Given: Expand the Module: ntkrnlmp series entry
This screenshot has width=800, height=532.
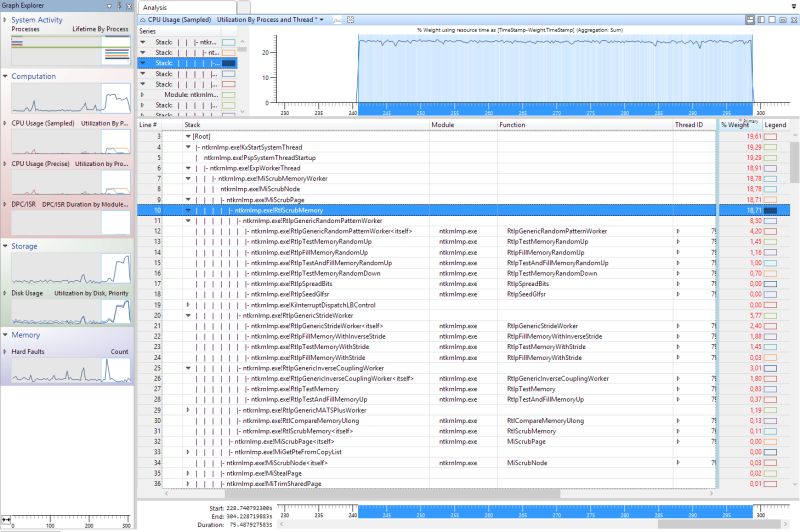Looking at the screenshot, I should [x=143, y=94].
